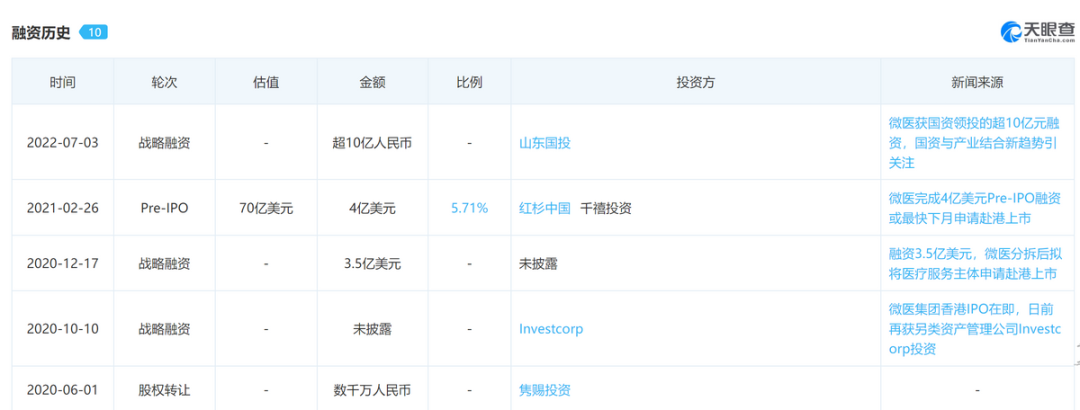Select the 2022-07-03 date cell
The image size is (1080, 410).
pyautogui.click(x=62, y=143)
